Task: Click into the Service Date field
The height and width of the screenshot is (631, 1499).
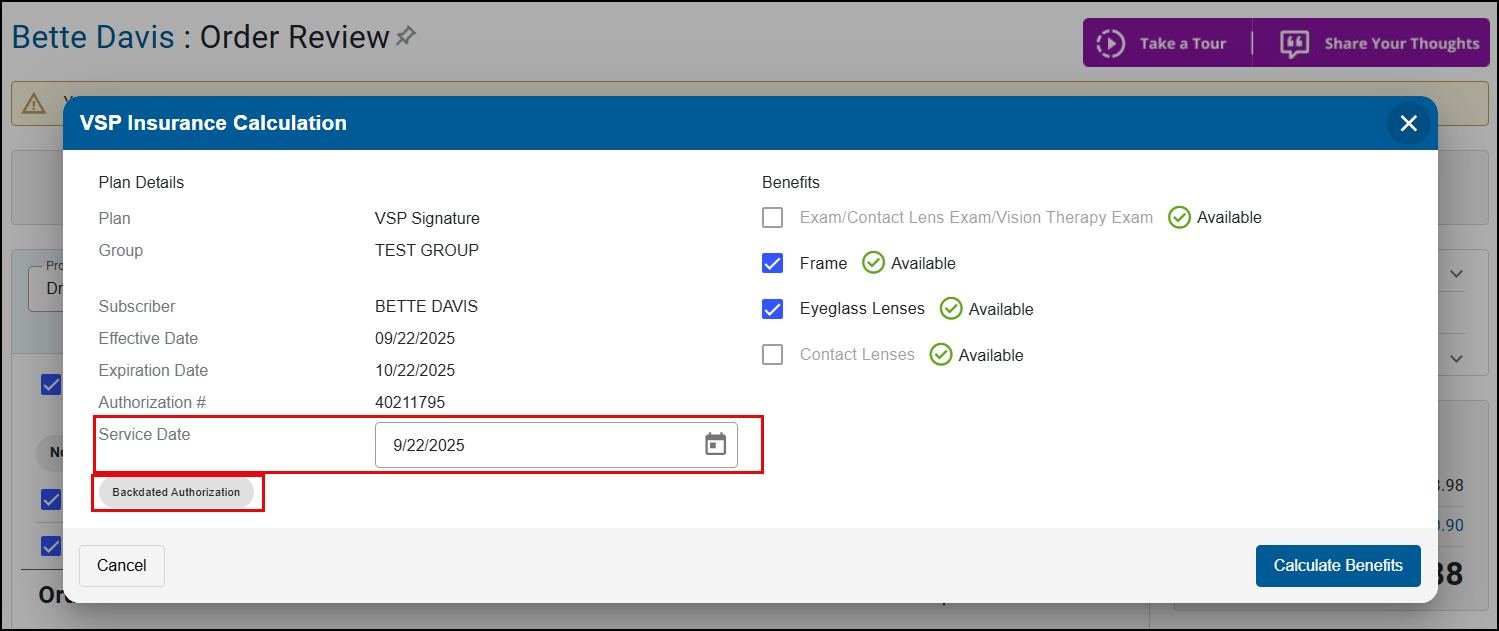Action: coord(535,446)
